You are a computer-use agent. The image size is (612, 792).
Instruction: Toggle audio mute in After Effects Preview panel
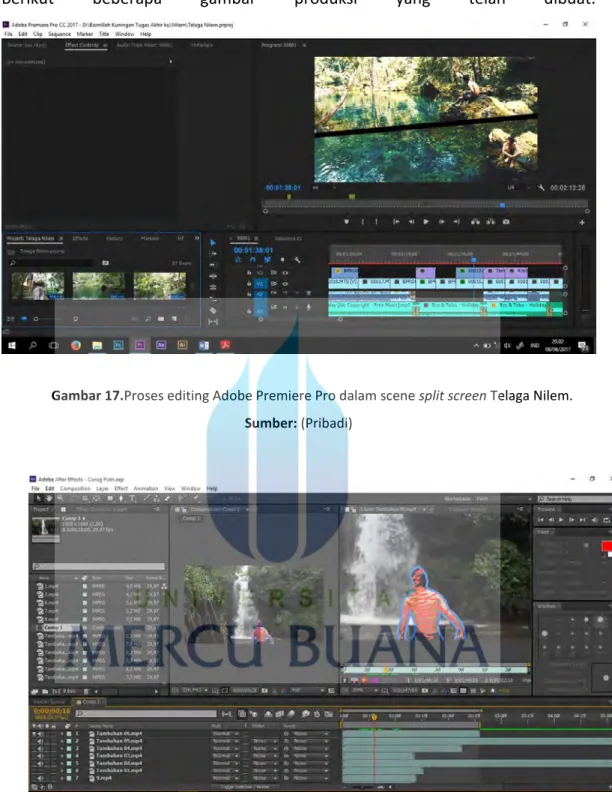click(x=595, y=520)
